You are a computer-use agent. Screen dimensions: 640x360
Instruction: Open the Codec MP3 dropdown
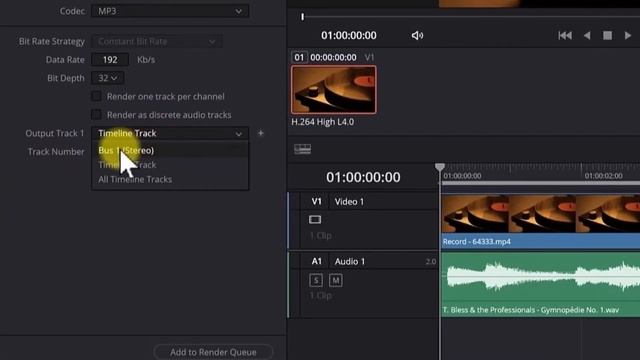(170, 11)
